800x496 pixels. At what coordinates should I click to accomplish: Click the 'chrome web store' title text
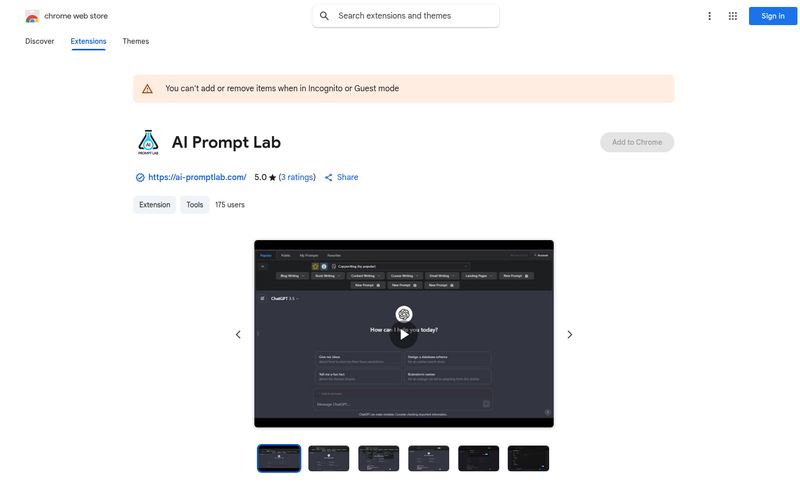tap(76, 16)
